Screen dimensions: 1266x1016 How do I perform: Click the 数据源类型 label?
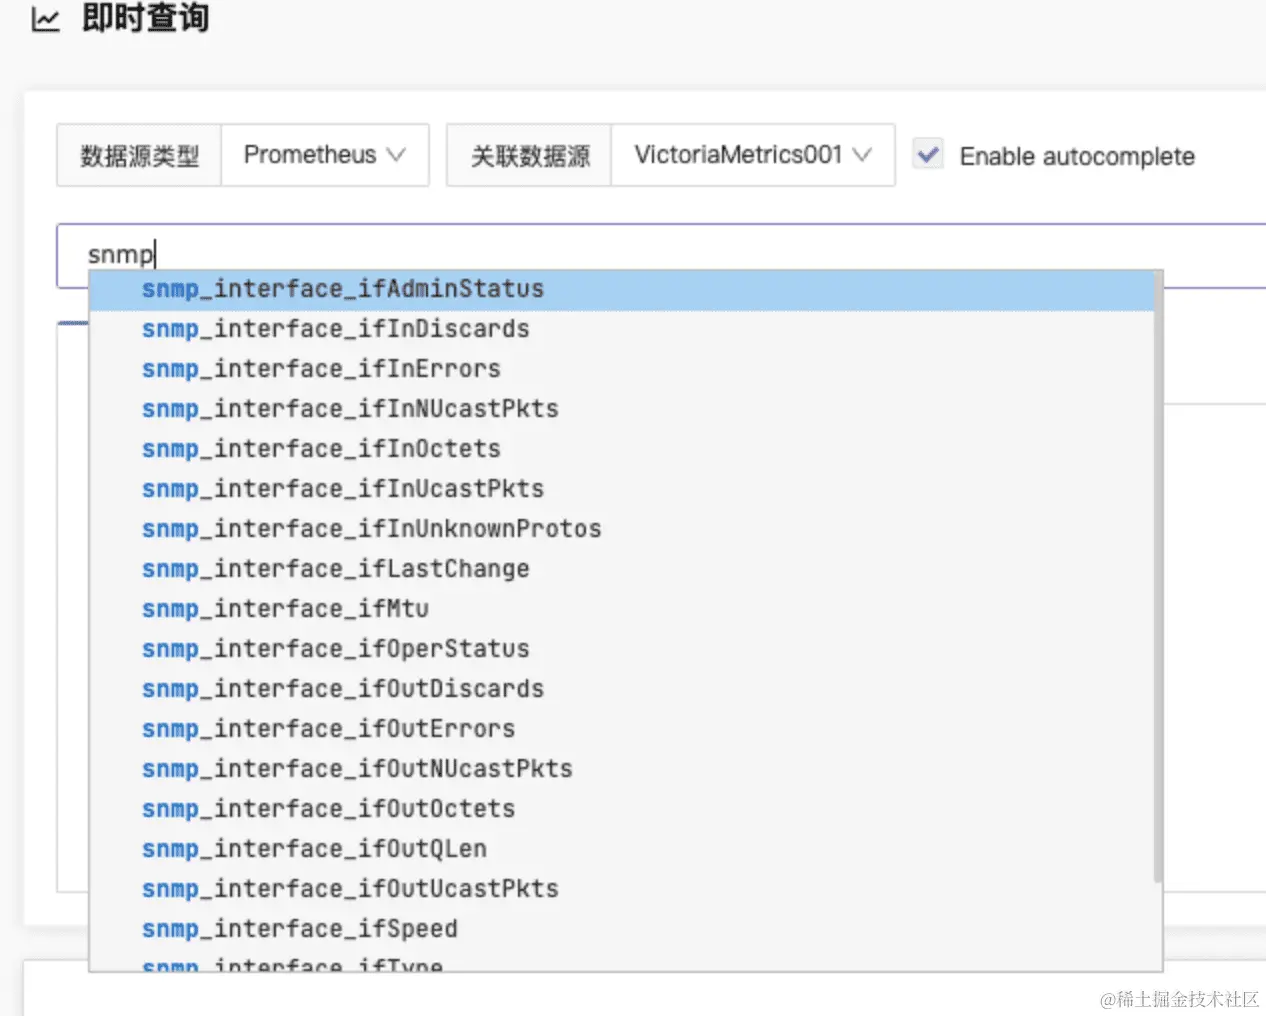[139, 156]
